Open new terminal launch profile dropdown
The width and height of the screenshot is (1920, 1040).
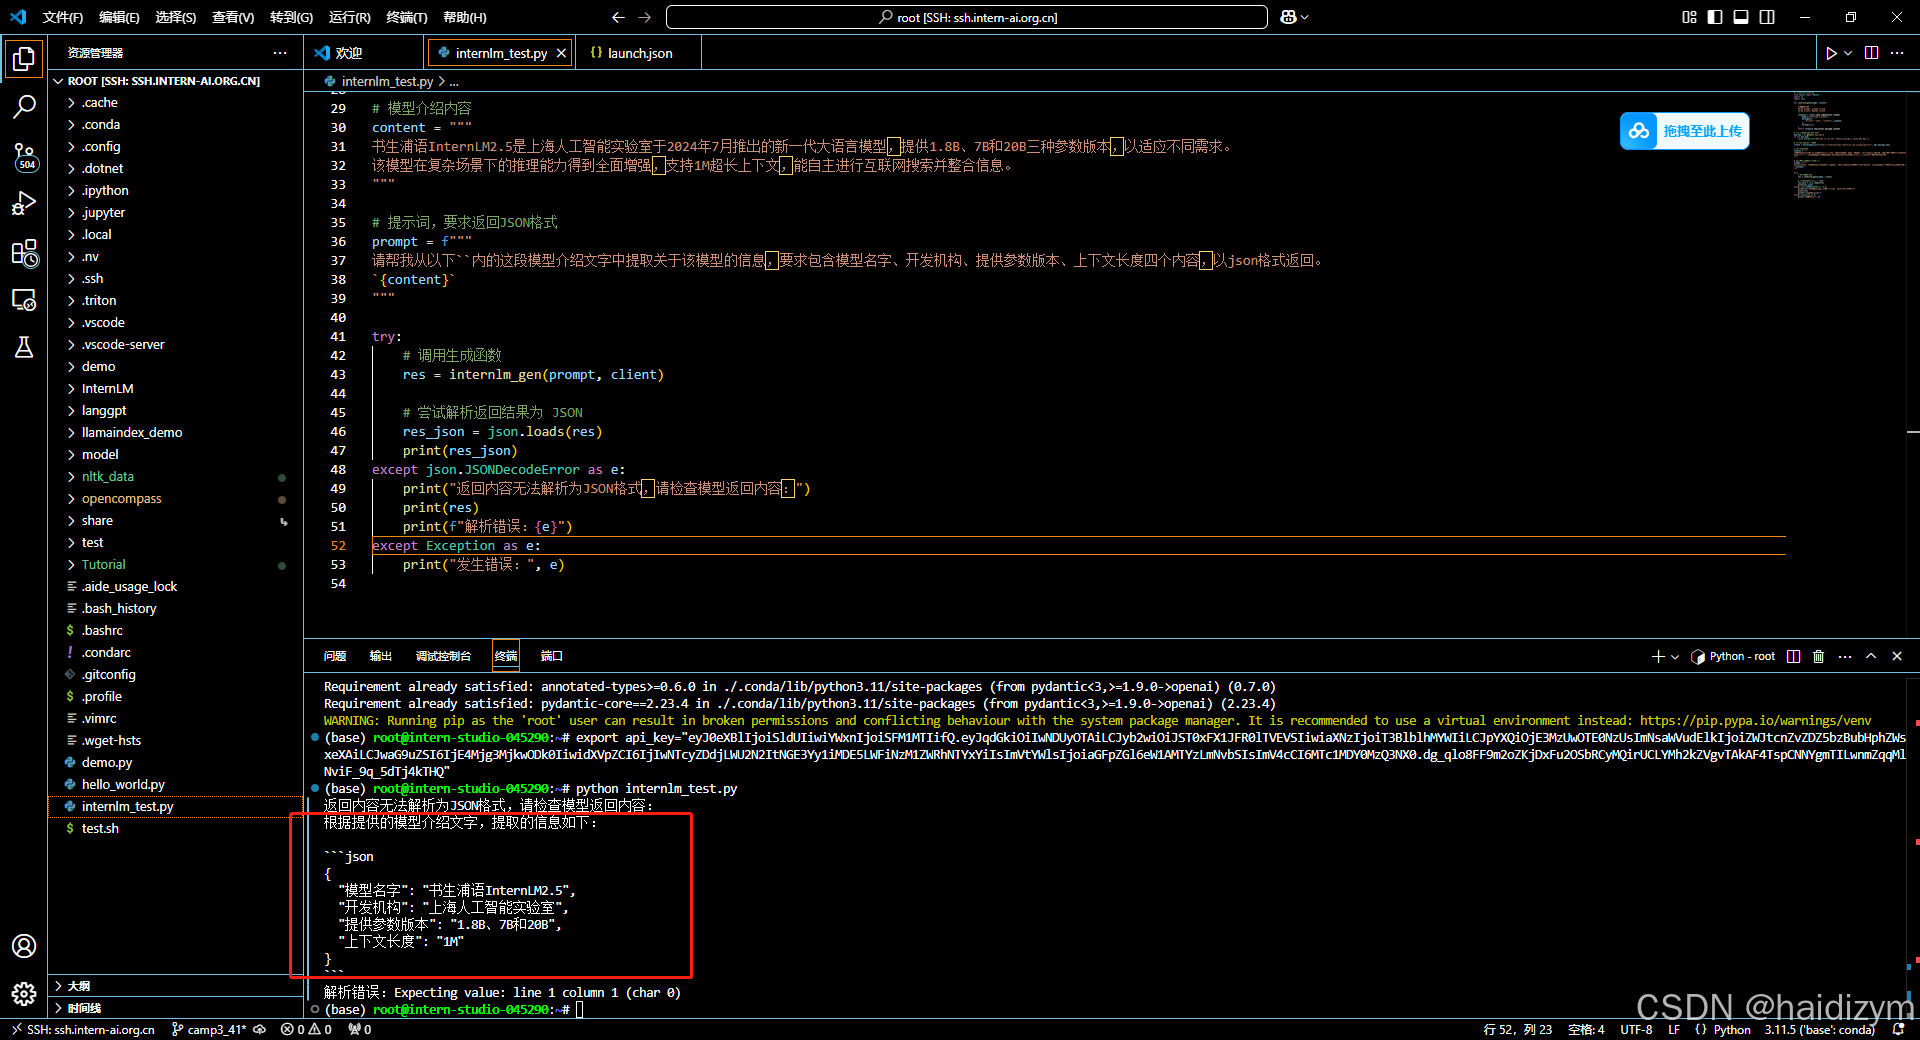[x=1675, y=656]
